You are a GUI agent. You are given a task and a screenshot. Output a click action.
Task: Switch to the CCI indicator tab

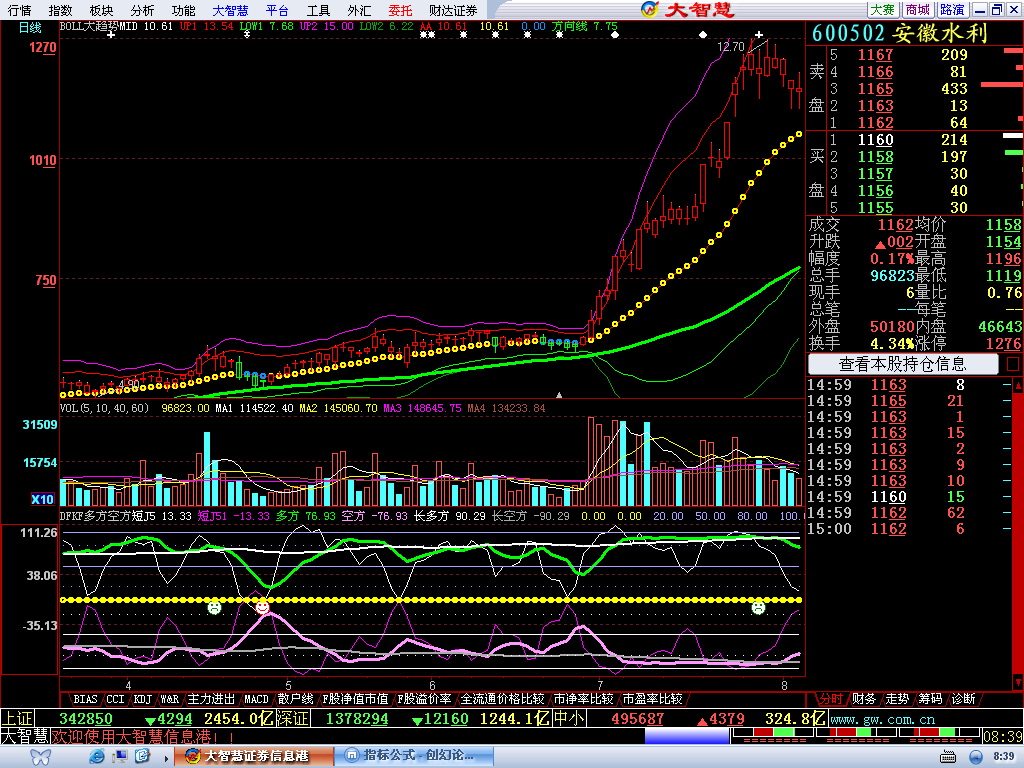coord(116,699)
